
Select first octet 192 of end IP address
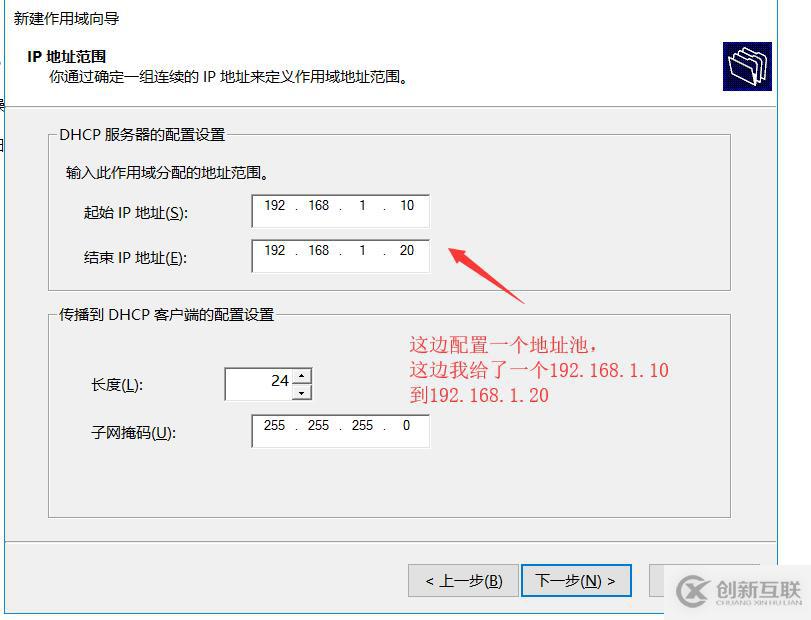click(x=275, y=251)
